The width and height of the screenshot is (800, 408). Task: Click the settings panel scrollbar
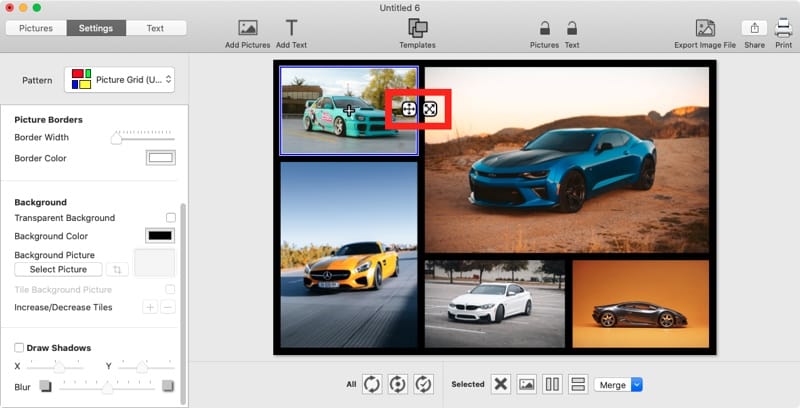(x=183, y=303)
